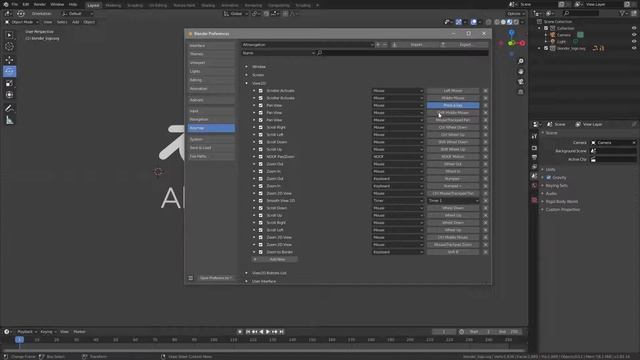Click the zoom magnifier gizmo in the viewport
Image resolution: width=640 pixels, height=360 pixels.
click(521, 61)
